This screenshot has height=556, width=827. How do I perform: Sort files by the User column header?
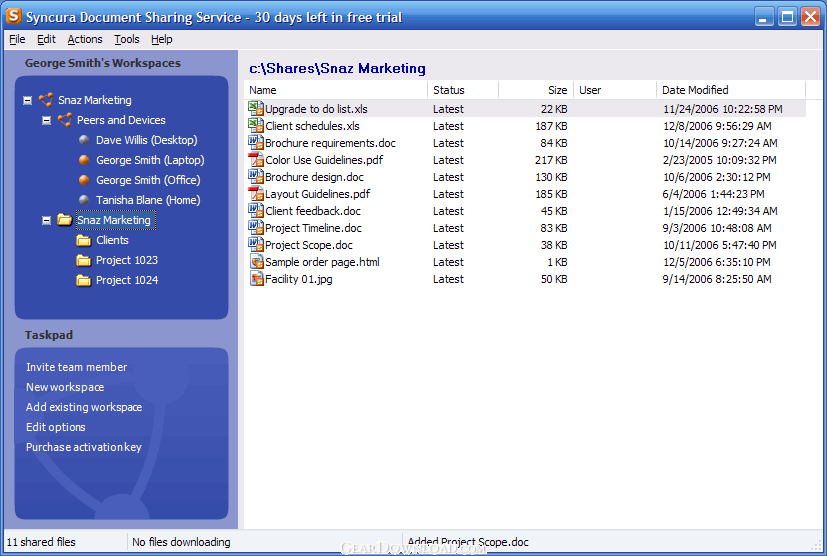tap(615, 90)
